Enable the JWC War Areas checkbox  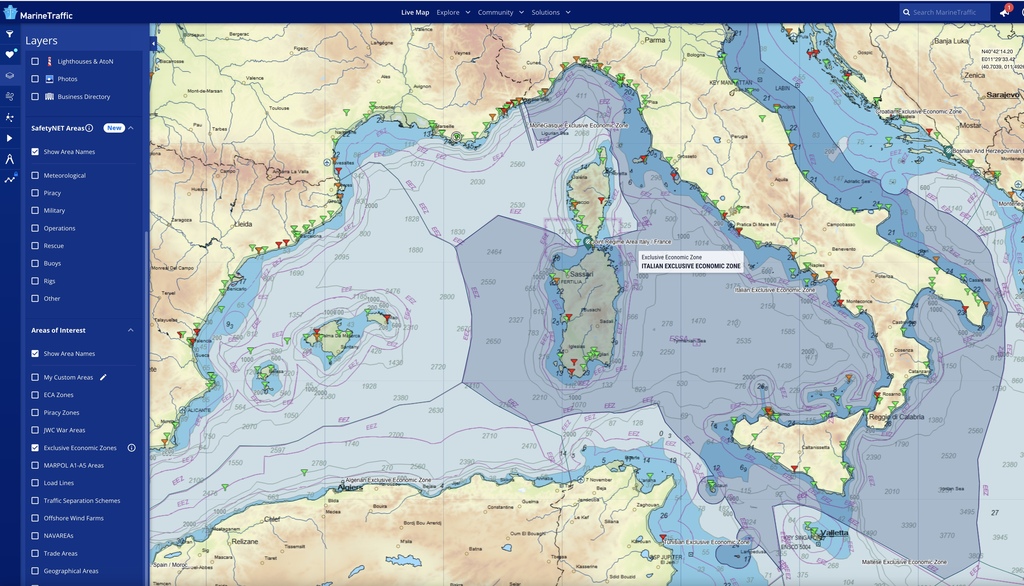[35, 431]
